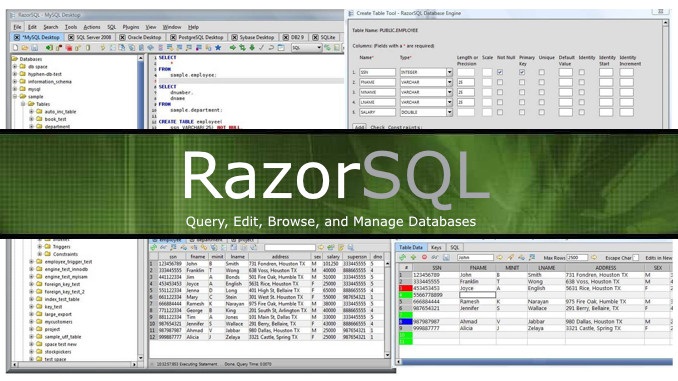The height and width of the screenshot is (381, 678).
Task: Click the Length field for FNAME showing 25
Action: pos(466,82)
